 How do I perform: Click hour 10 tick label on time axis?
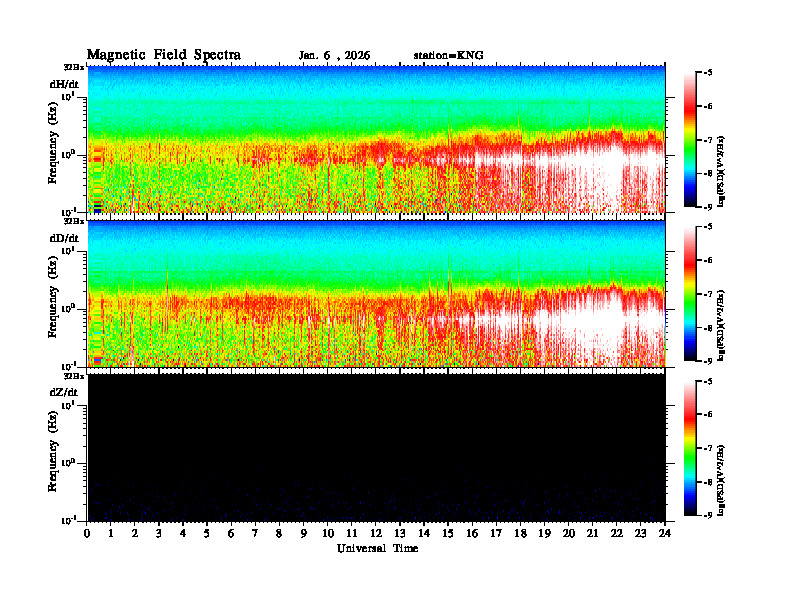pyautogui.click(x=328, y=533)
